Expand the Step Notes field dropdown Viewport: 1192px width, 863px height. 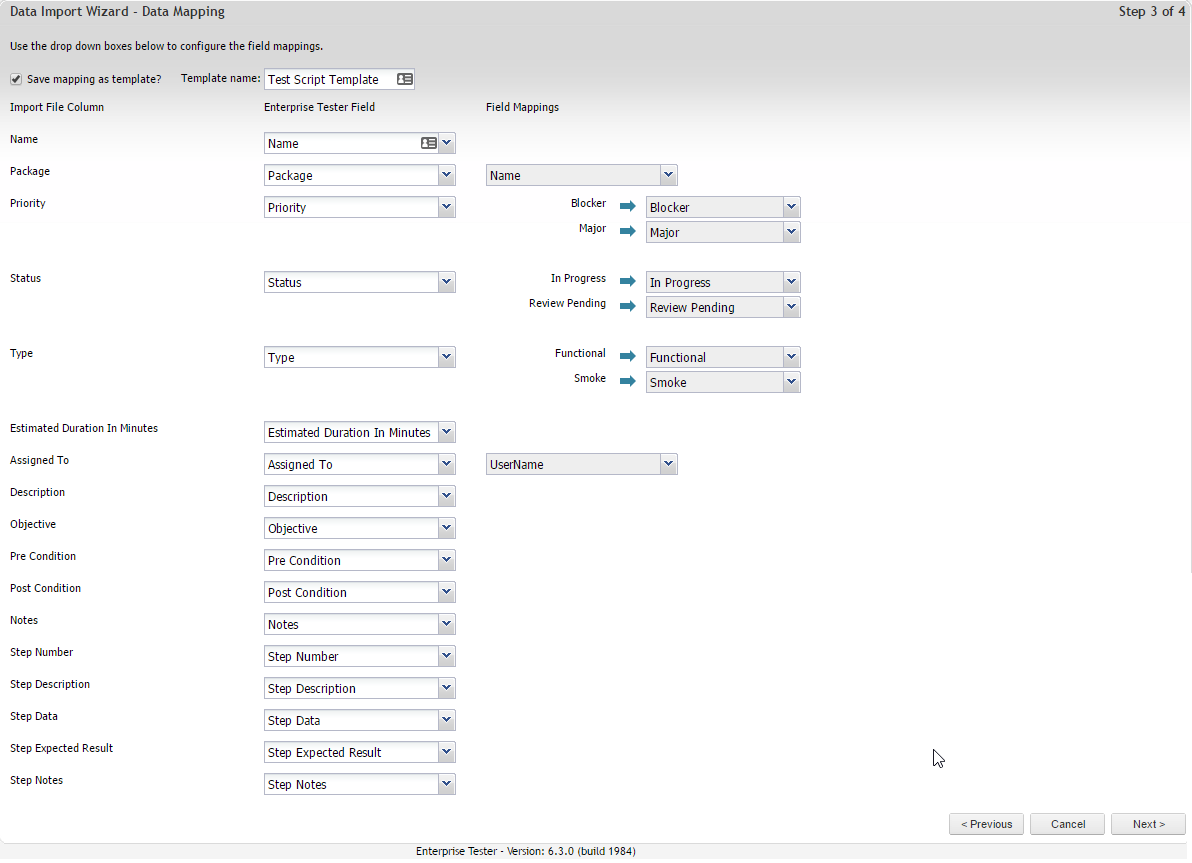446,784
